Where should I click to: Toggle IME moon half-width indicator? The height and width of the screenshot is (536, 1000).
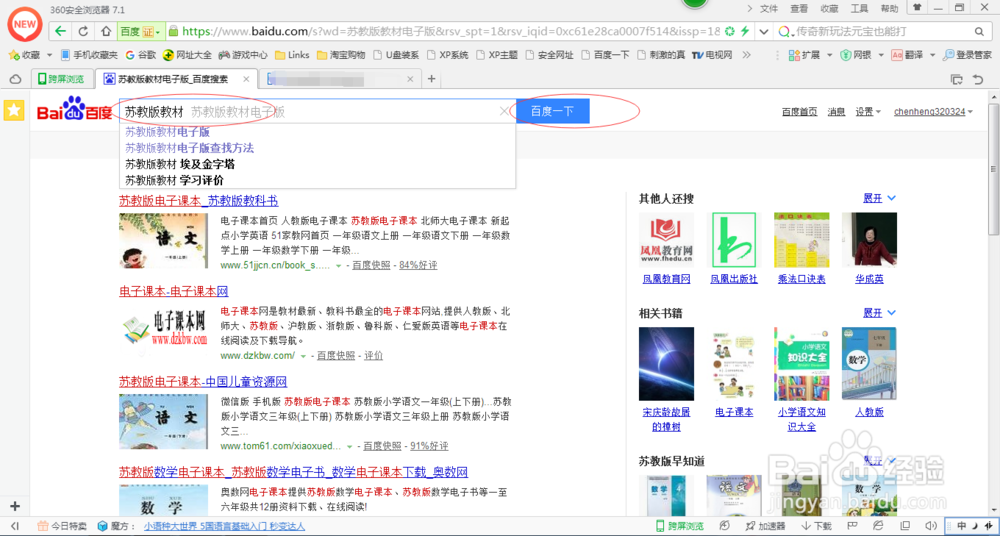click(974, 526)
